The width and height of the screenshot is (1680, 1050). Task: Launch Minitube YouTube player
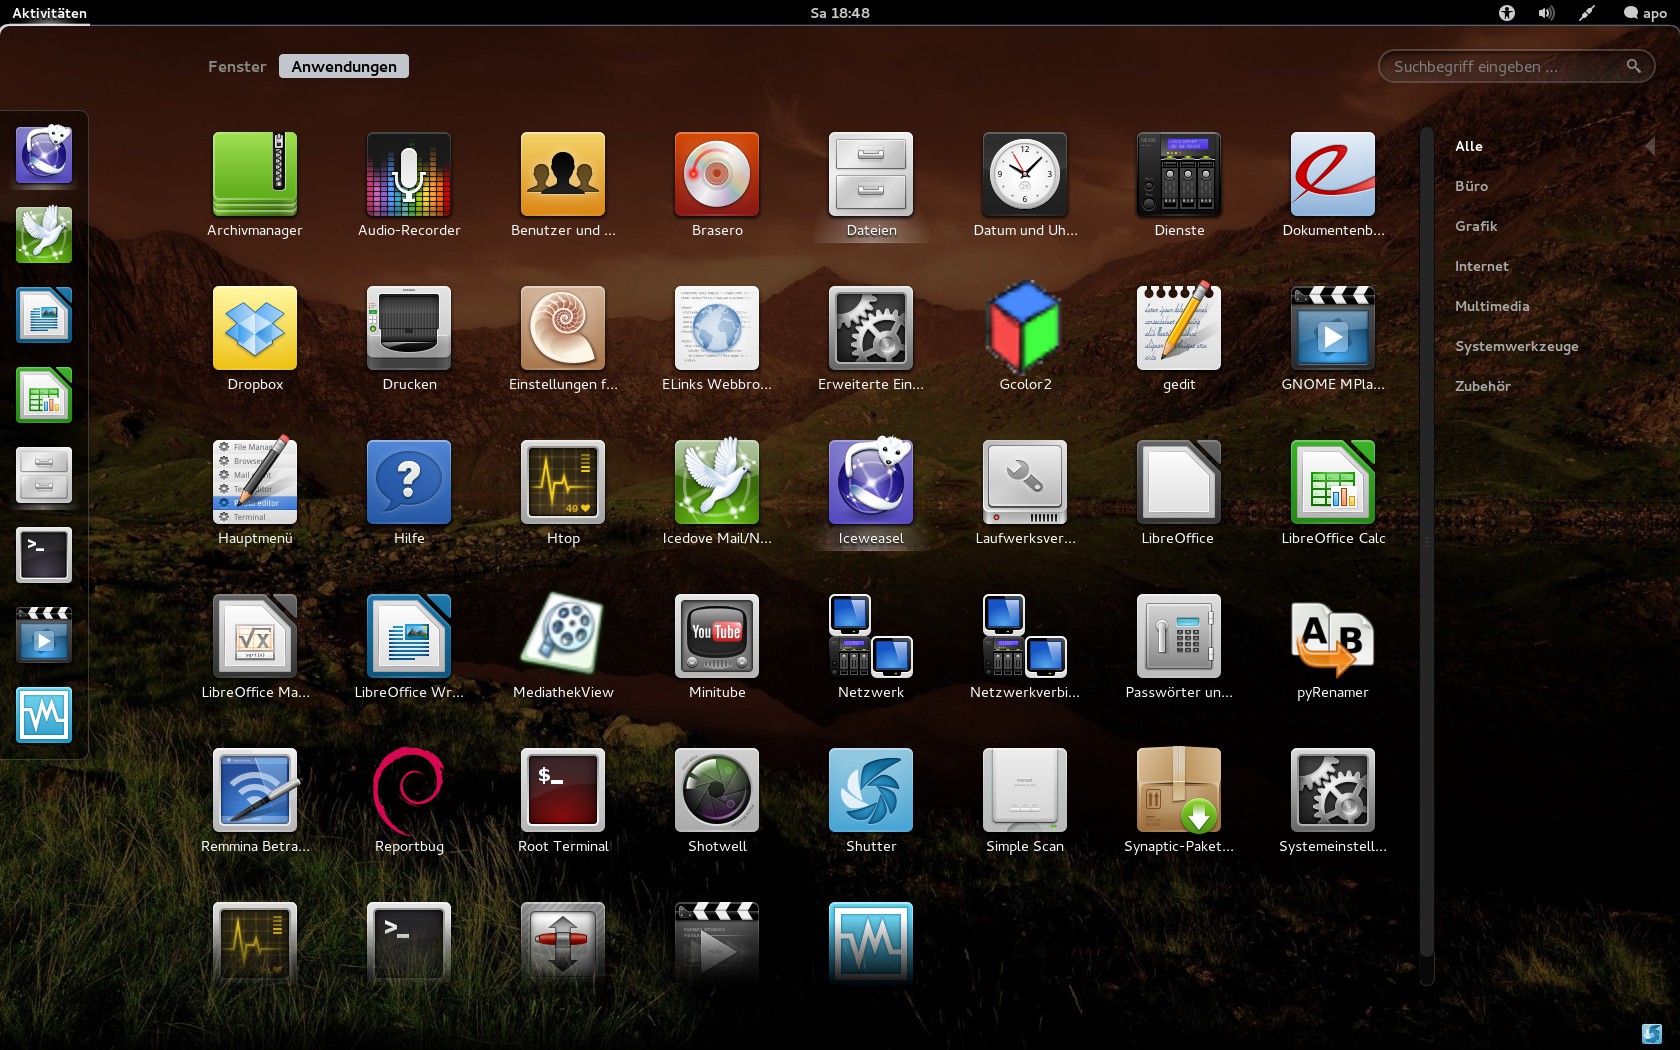(x=717, y=637)
